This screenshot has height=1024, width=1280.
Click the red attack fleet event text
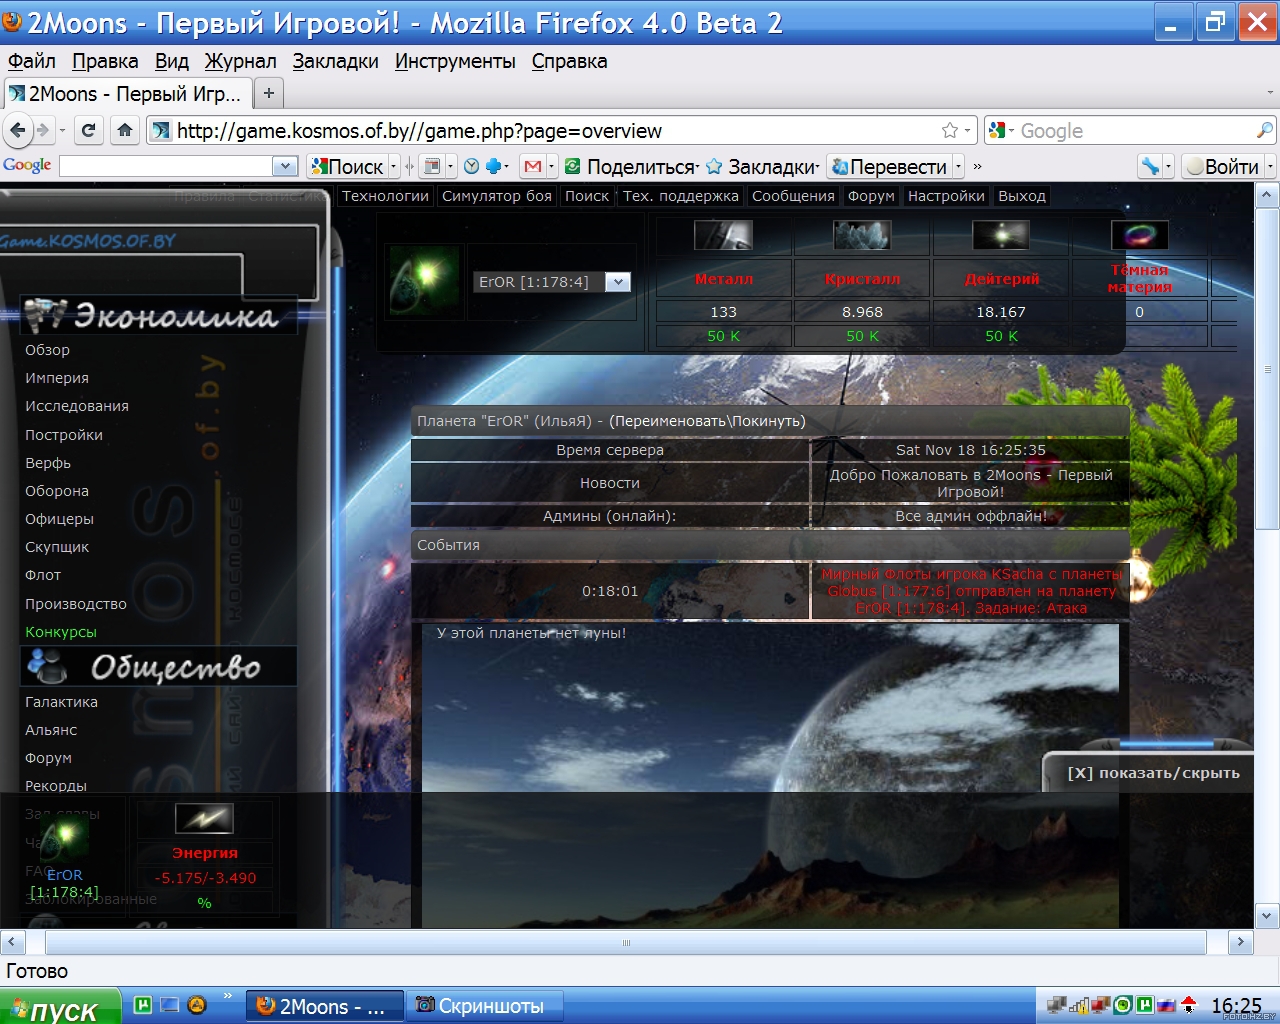coord(970,591)
